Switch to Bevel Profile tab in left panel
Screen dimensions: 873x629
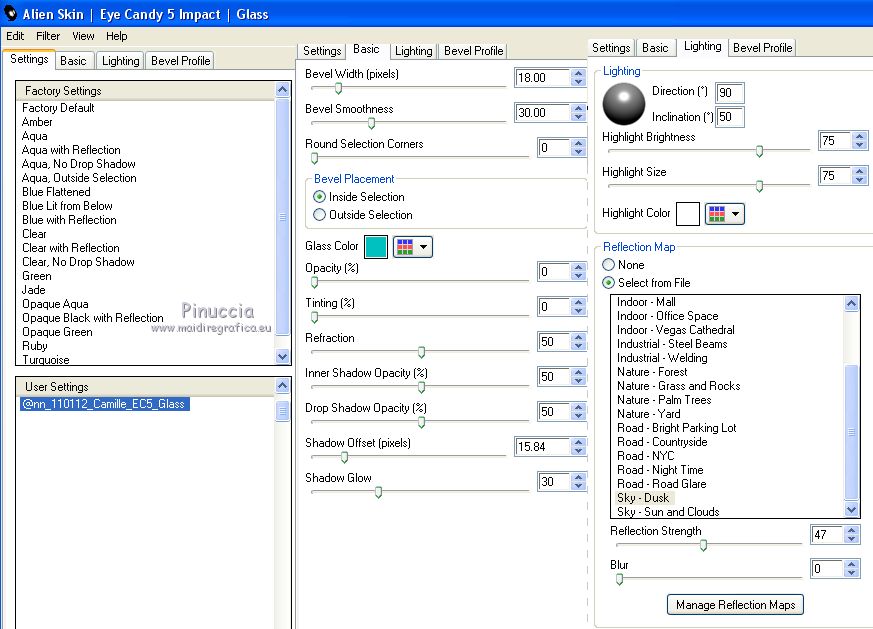(180, 61)
